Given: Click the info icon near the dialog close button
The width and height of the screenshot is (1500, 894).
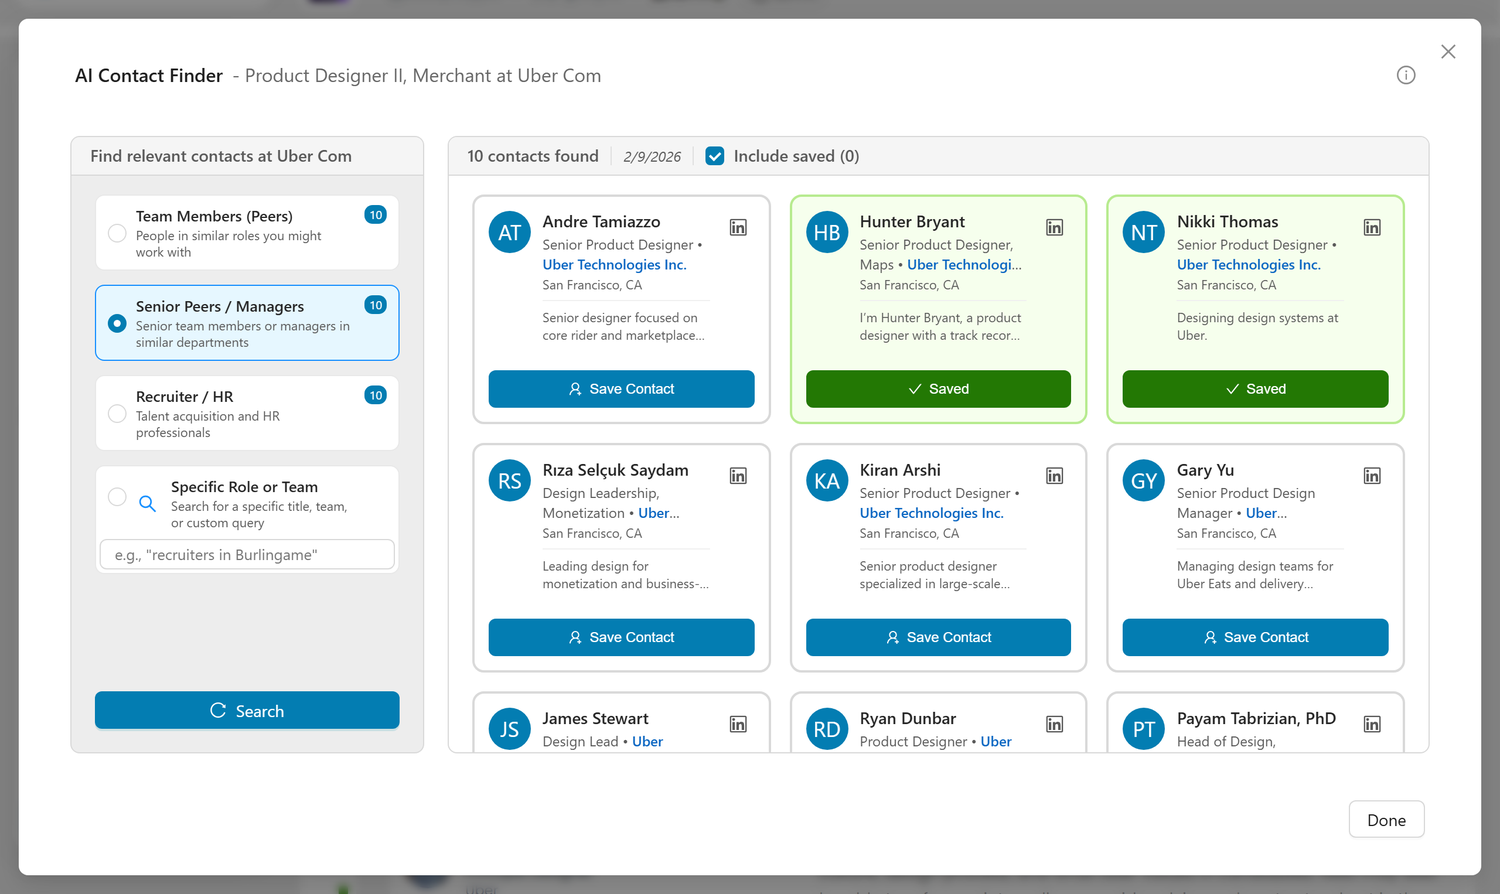Looking at the screenshot, I should 1406,75.
